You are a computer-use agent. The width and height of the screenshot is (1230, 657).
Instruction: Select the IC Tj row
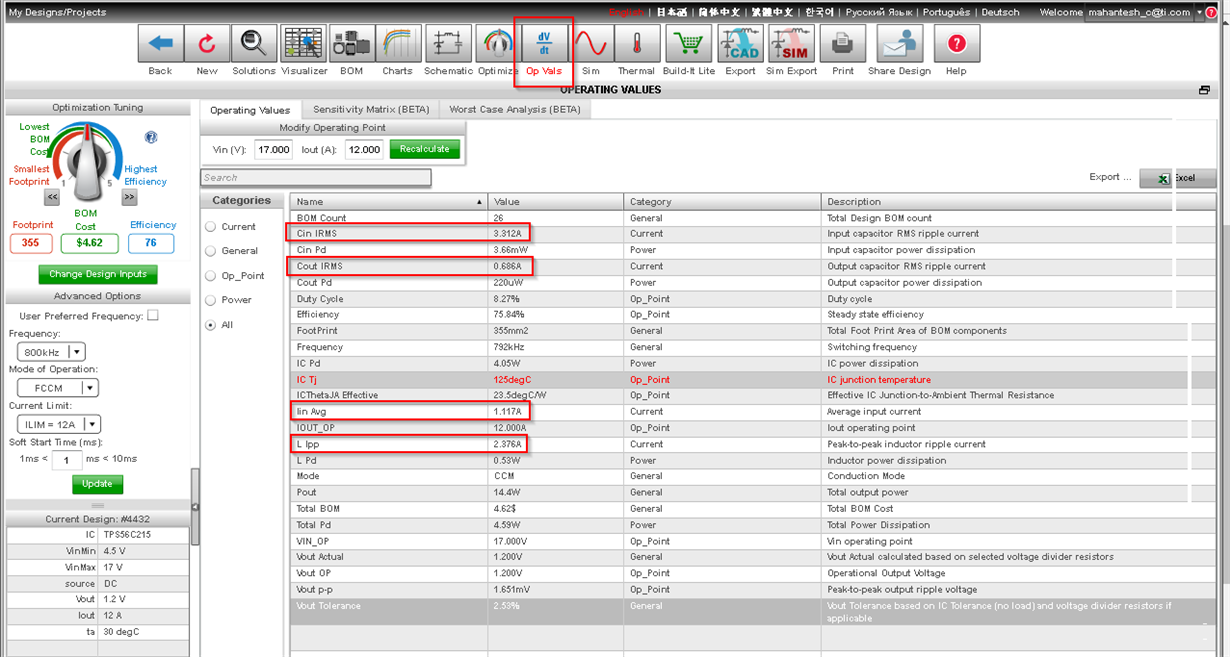753,380
